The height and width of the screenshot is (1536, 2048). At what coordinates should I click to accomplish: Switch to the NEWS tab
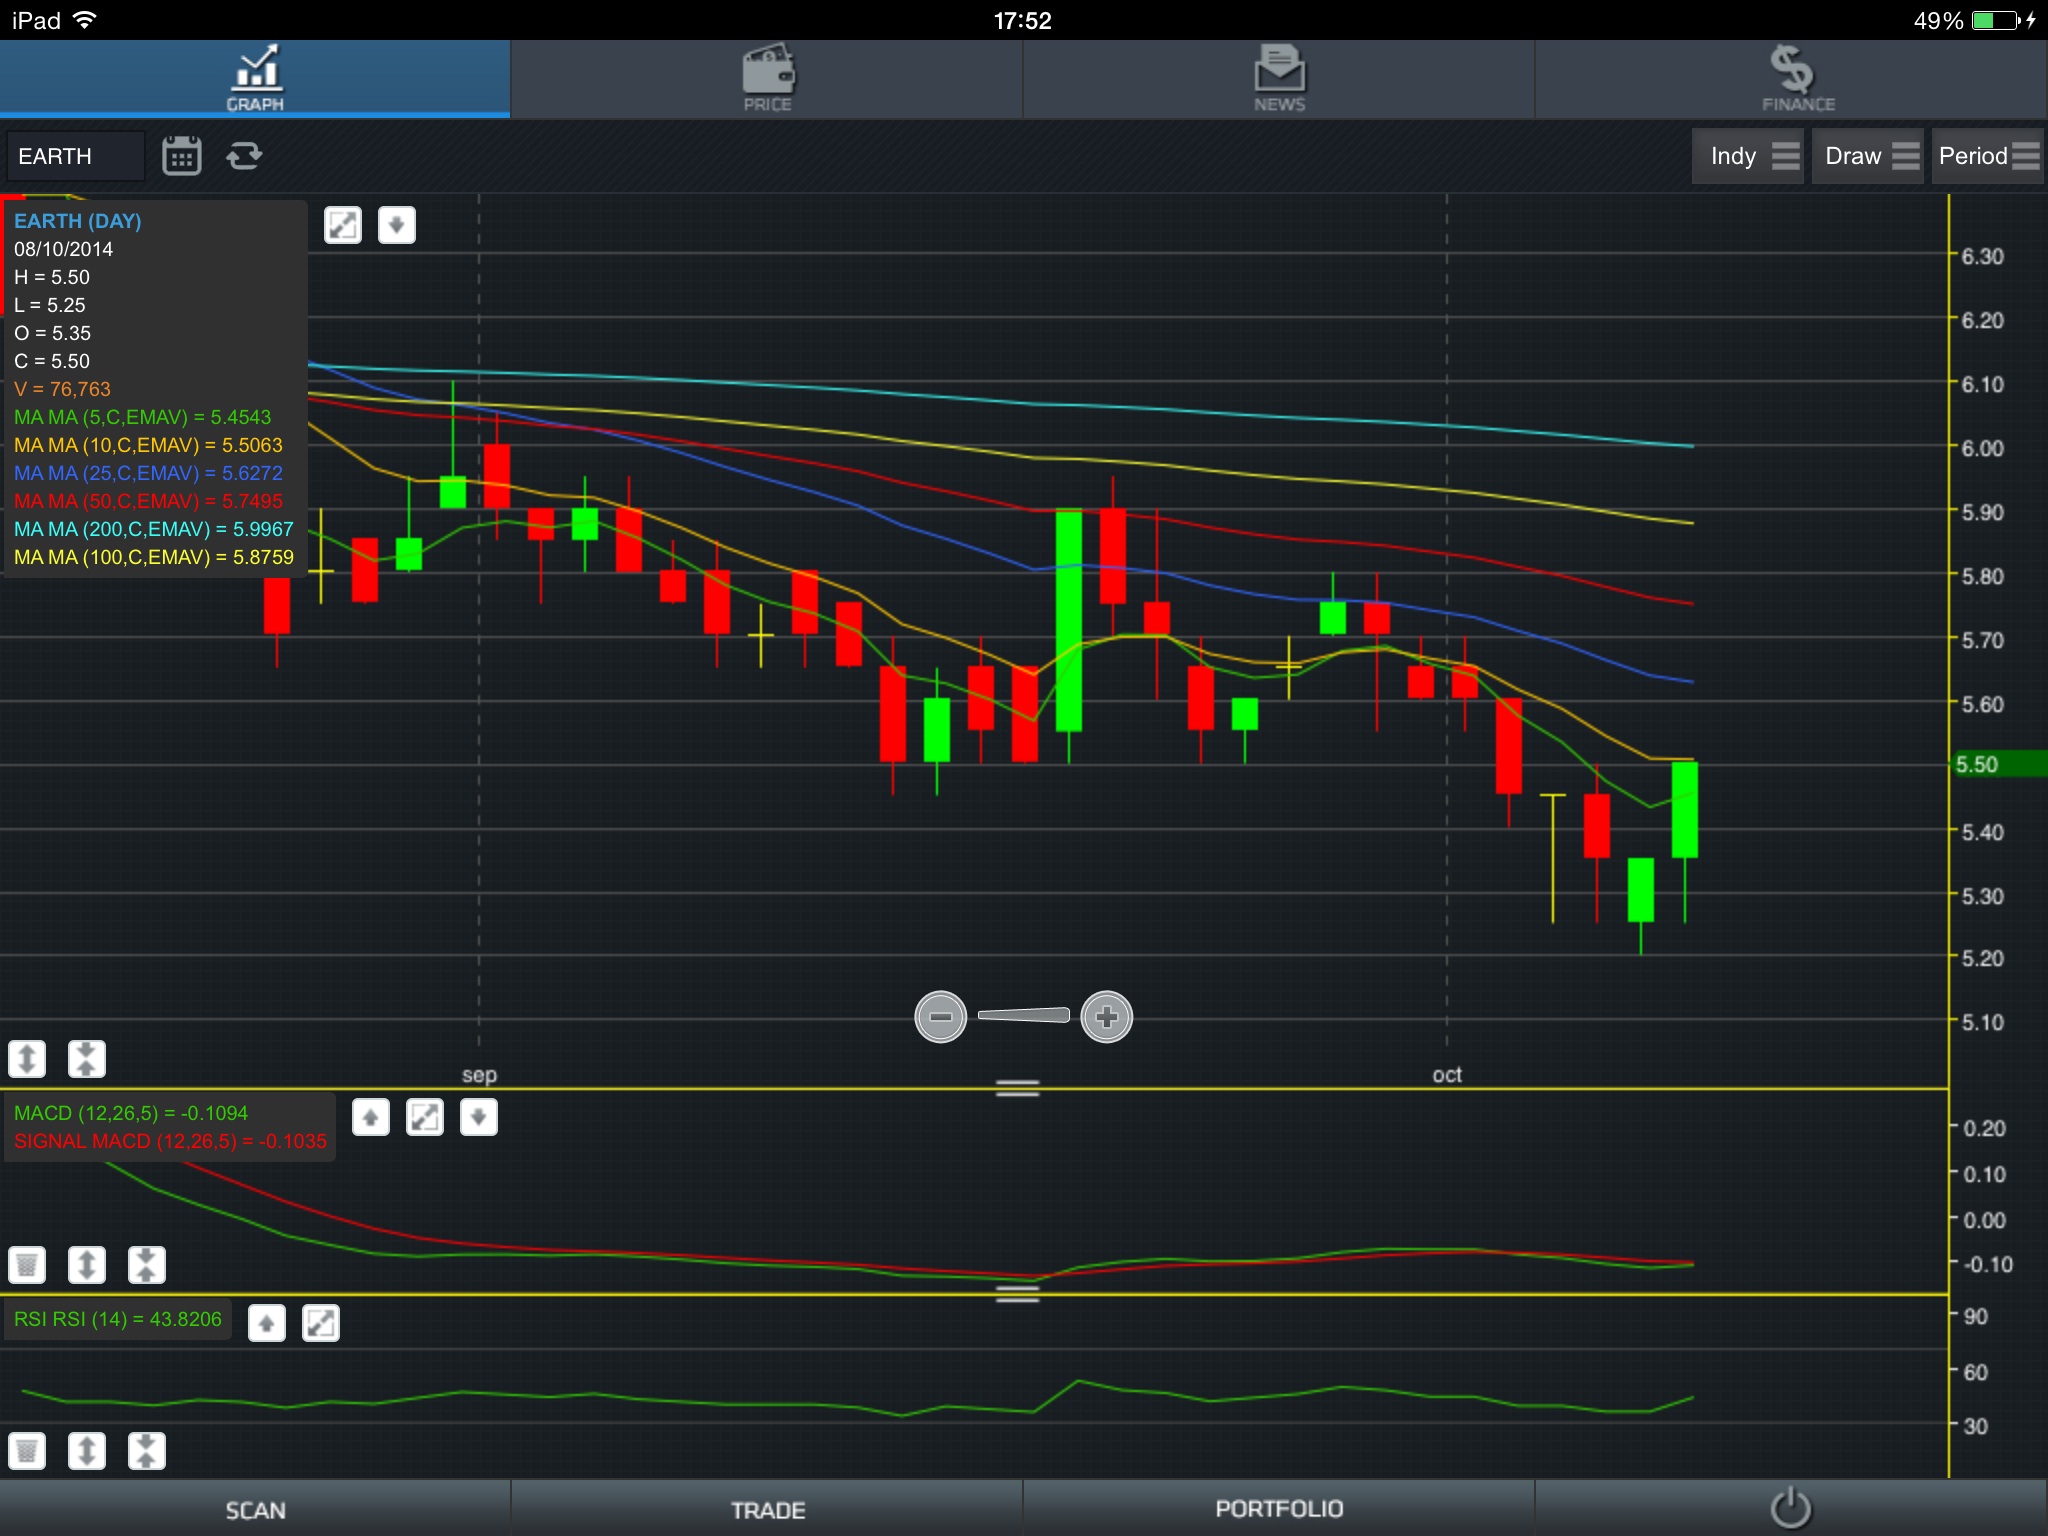point(1279,78)
